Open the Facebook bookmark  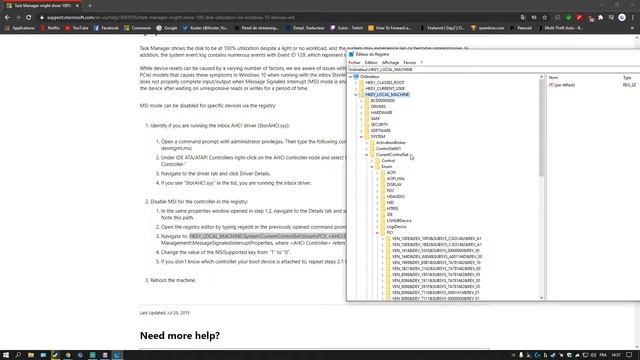(106, 28)
